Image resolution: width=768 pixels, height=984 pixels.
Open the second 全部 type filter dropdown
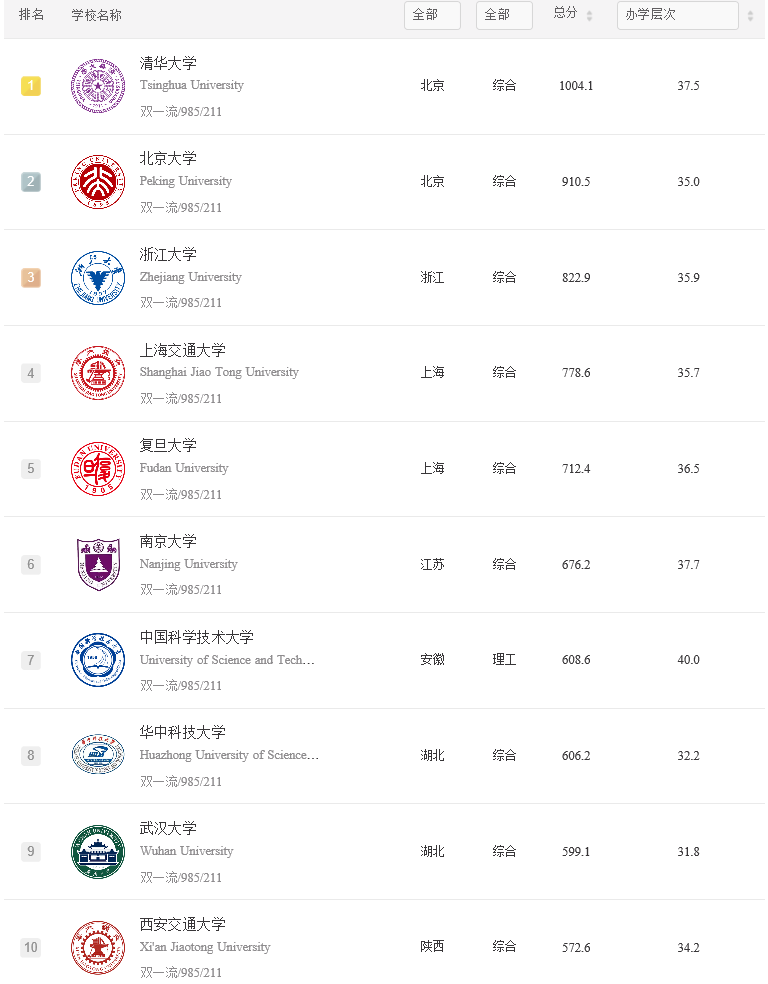pyautogui.click(x=504, y=15)
